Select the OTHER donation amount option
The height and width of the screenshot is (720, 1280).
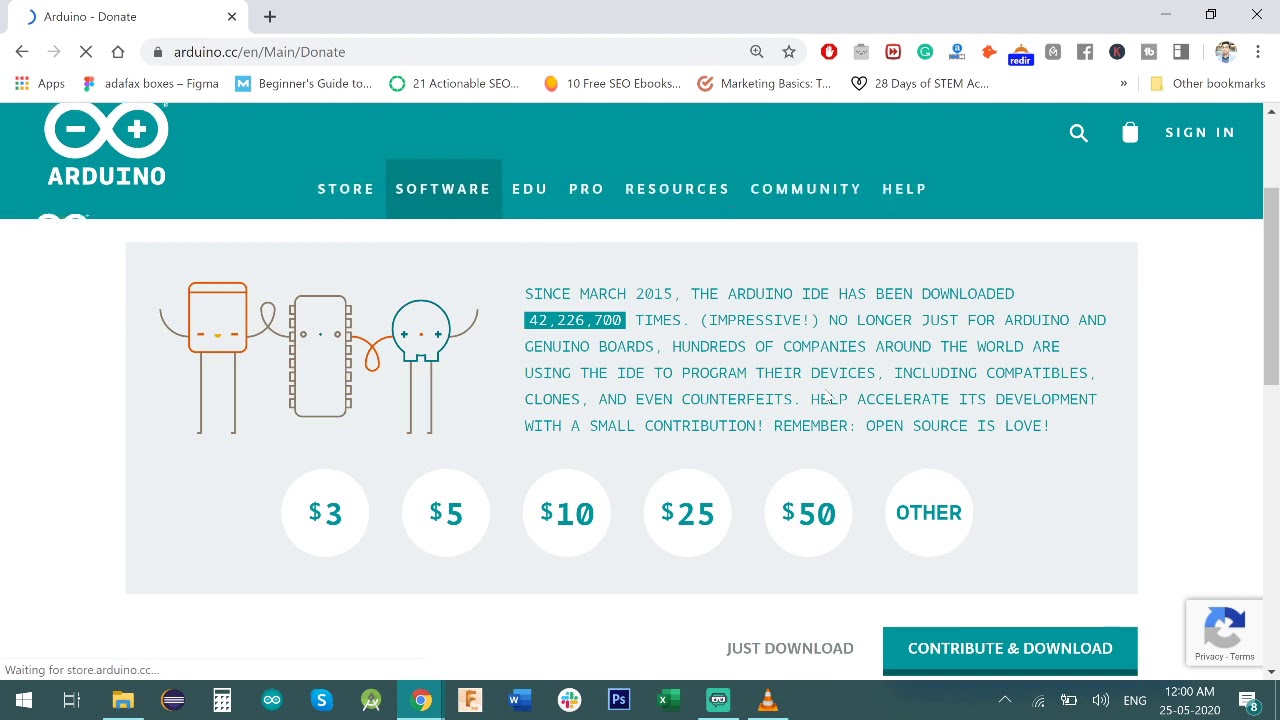click(929, 513)
